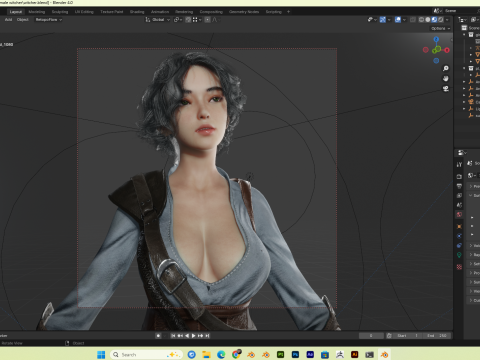The height and width of the screenshot is (360, 480).
Task: Open the orange Object properties tab
Action: 459,227
